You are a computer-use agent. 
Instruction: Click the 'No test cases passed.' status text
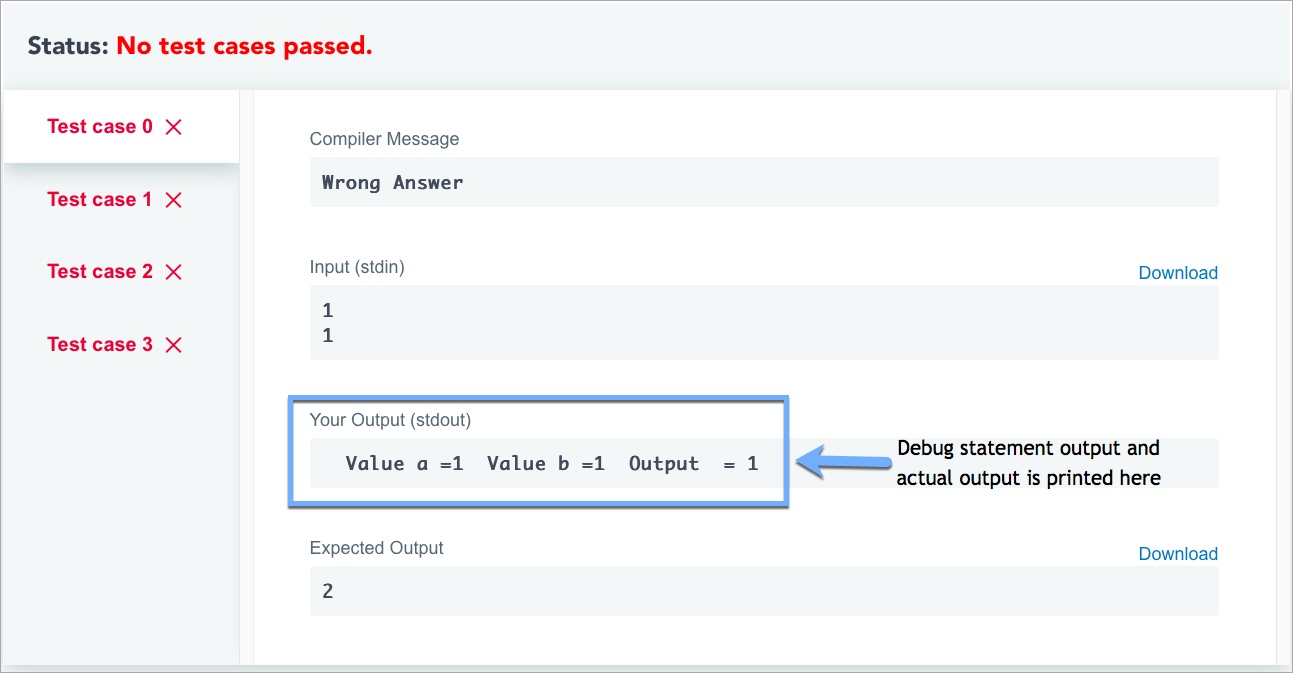(244, 46)
